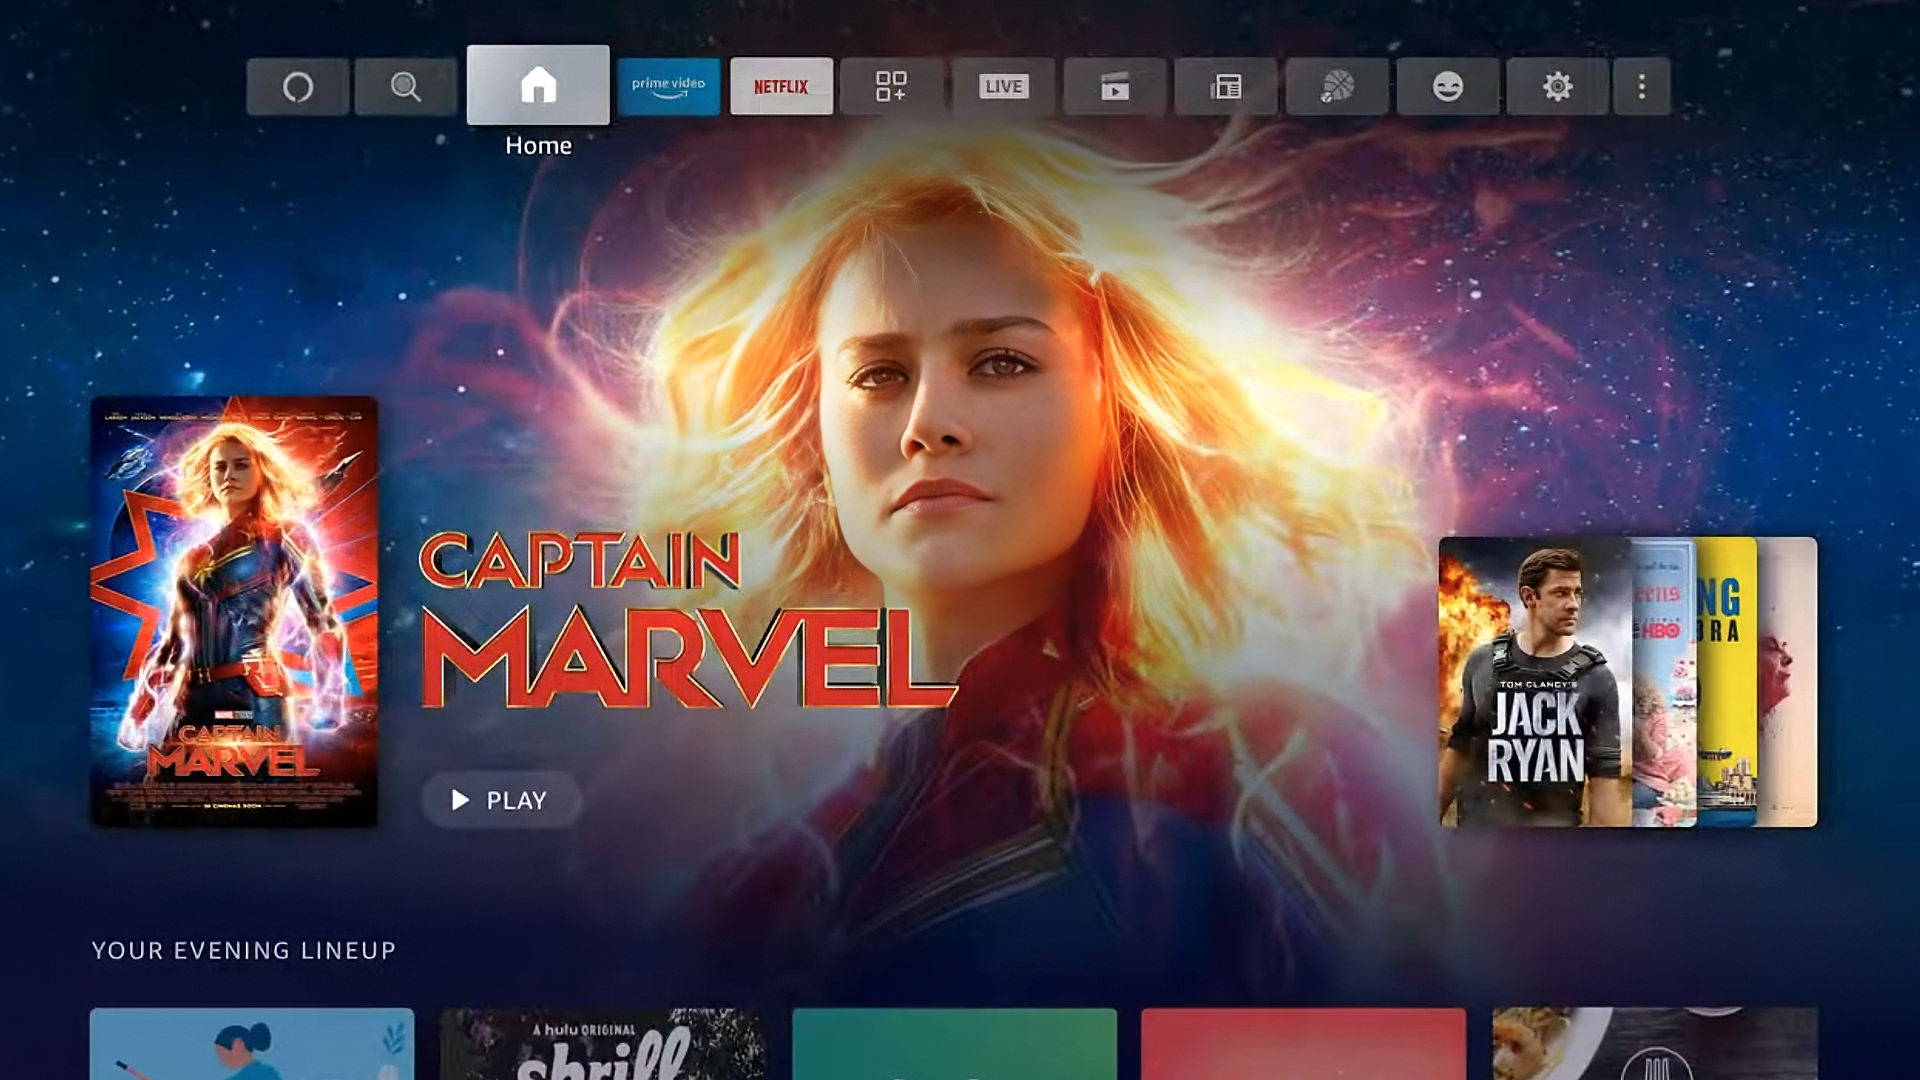
Task: Open the three-dot more options menu
Action: [1642, 87]
